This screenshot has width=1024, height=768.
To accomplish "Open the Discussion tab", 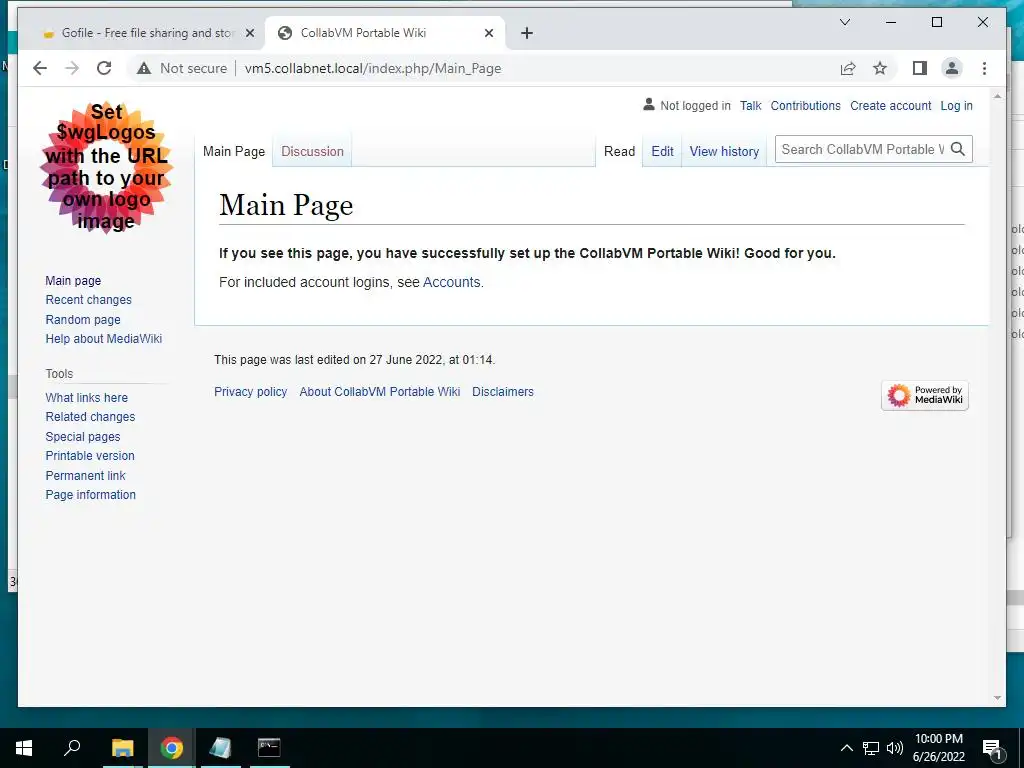I will 312,152.
